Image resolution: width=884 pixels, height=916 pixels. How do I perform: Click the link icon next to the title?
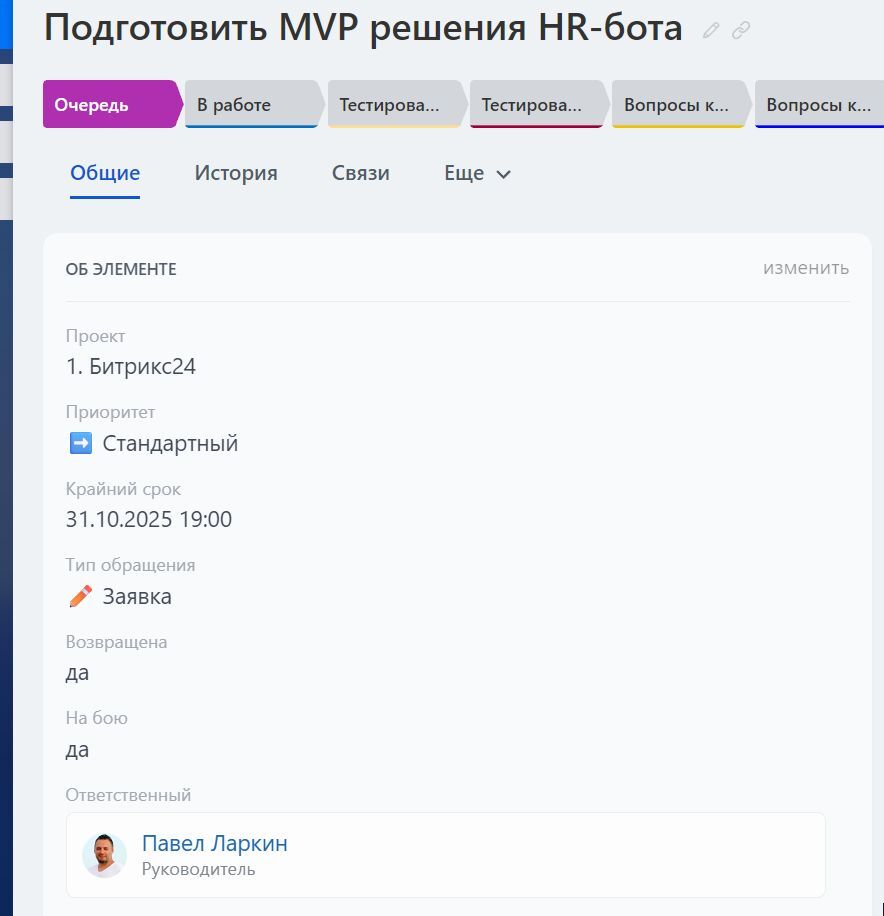click(740, 30)
